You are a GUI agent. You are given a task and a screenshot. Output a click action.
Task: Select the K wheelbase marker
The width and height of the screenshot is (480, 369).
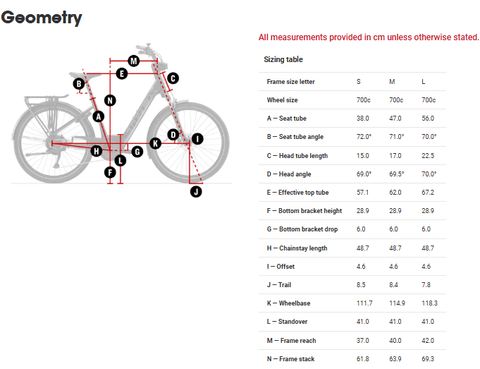(x=155, y=143)
